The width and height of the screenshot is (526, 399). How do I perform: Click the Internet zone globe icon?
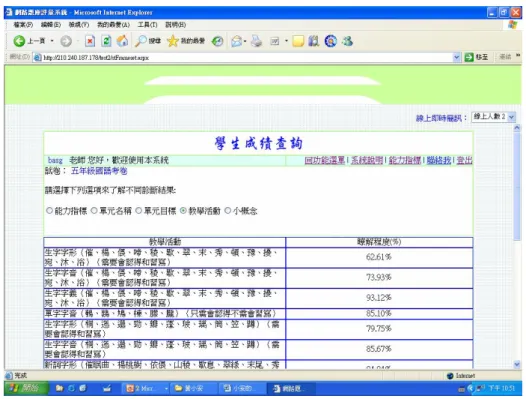coord(450,376)
